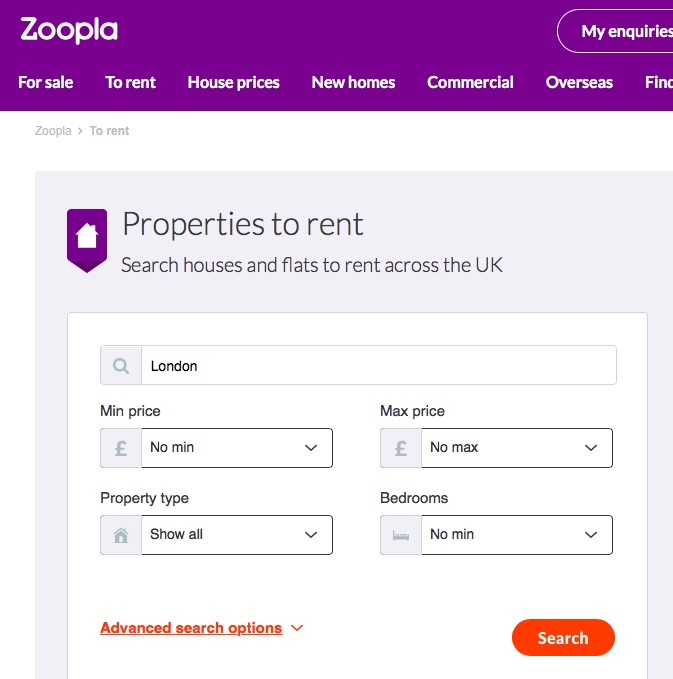The height and width of the screenshot is (679, 673).
Task: Open the Bedrooms dropdown
Action: (x=516, y=535)
